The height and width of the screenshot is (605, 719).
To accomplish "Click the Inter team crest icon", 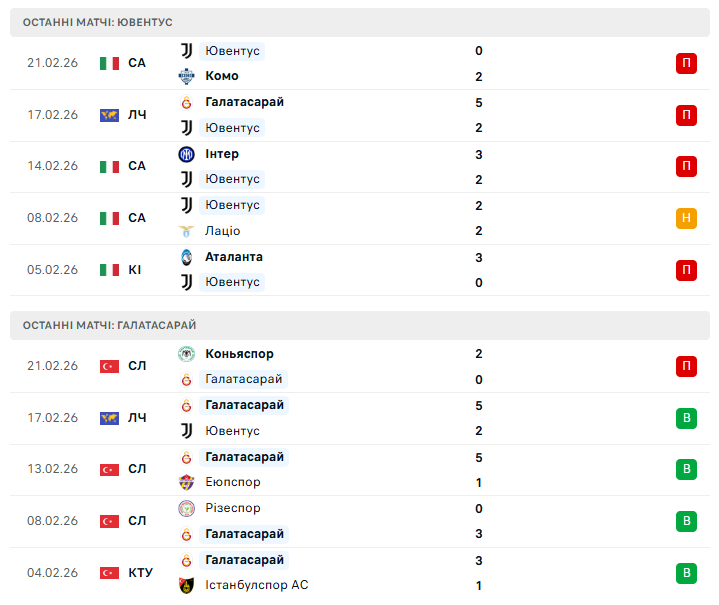I will (x=186, y=154).
